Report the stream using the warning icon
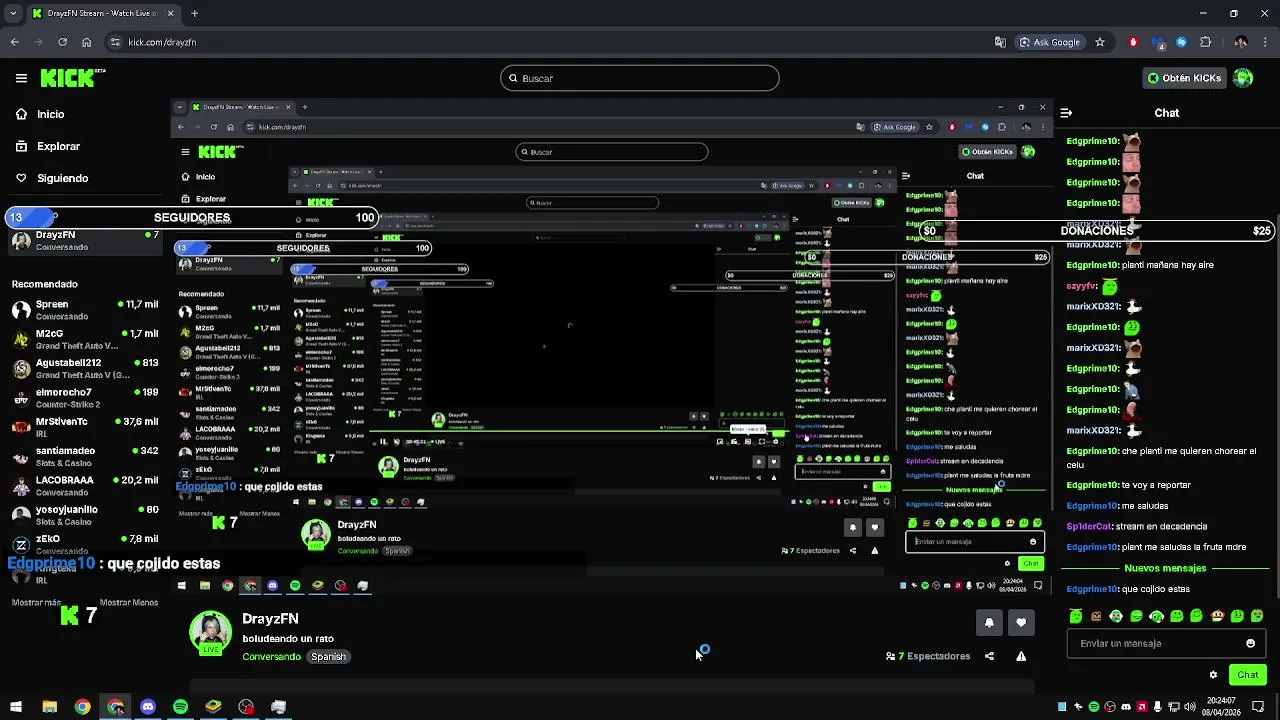 click(x=1021, y=656)
